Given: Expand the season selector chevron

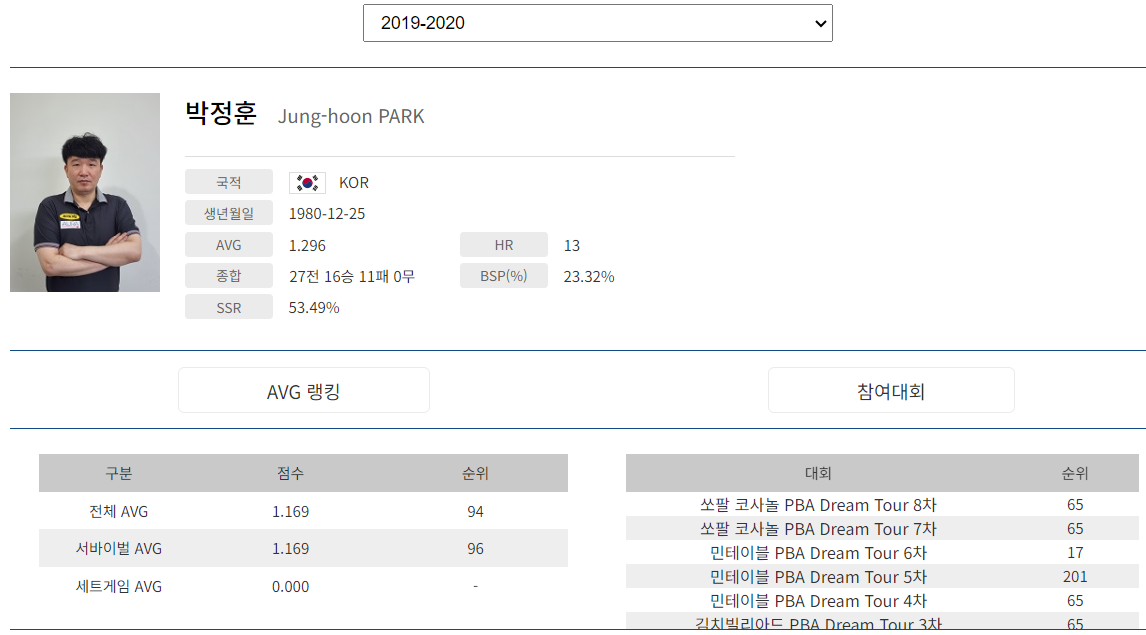Looking at the screenshot, I should click(x=818, y=22).
